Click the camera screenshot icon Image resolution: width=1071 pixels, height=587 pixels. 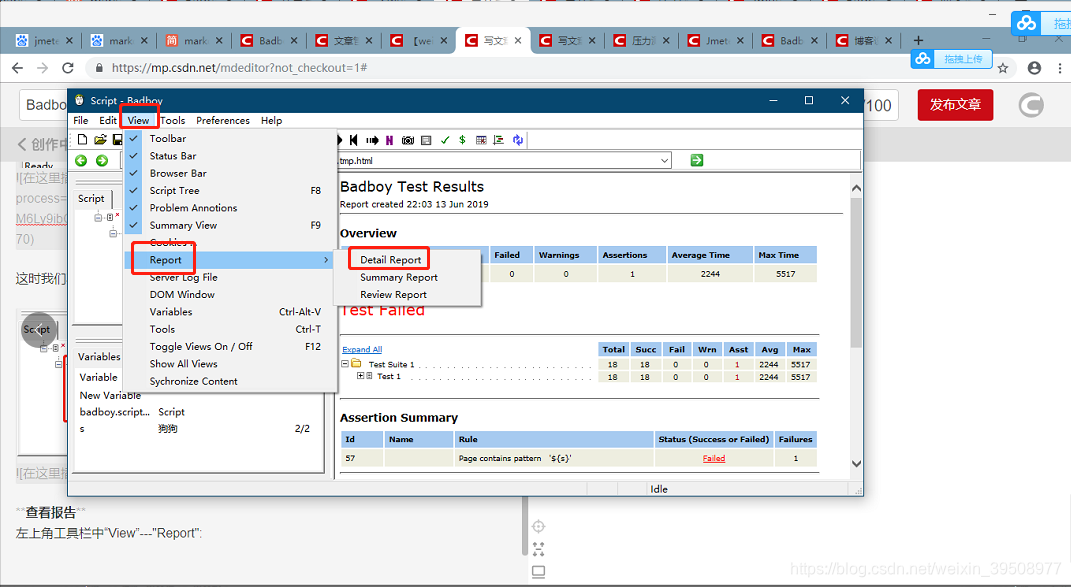408,140
